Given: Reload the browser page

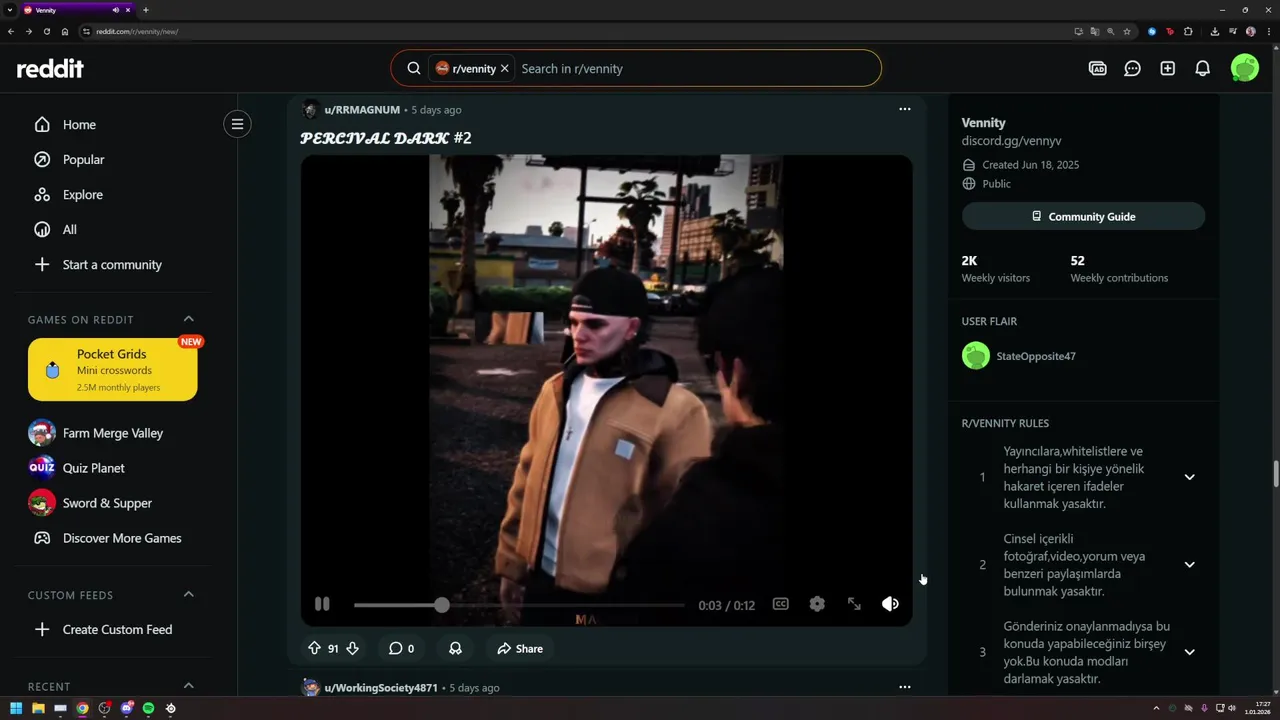Looking at the screenshot, I should 47,31.
